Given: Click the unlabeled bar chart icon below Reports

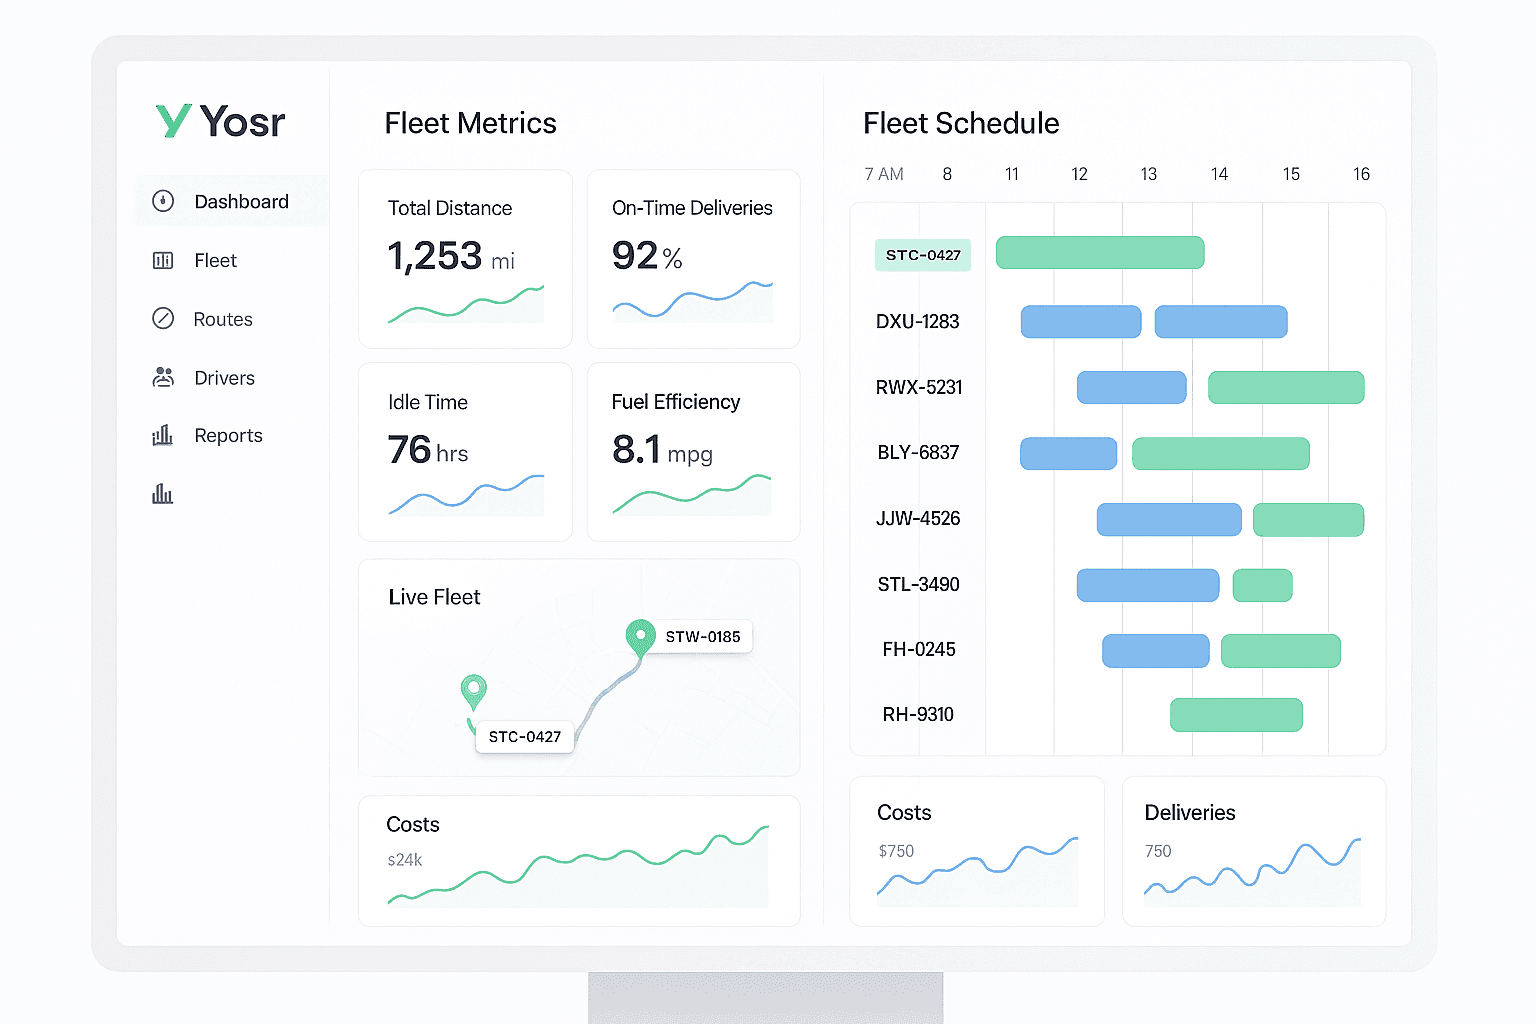Looking at the screenshot, I should tap(162, 493).
